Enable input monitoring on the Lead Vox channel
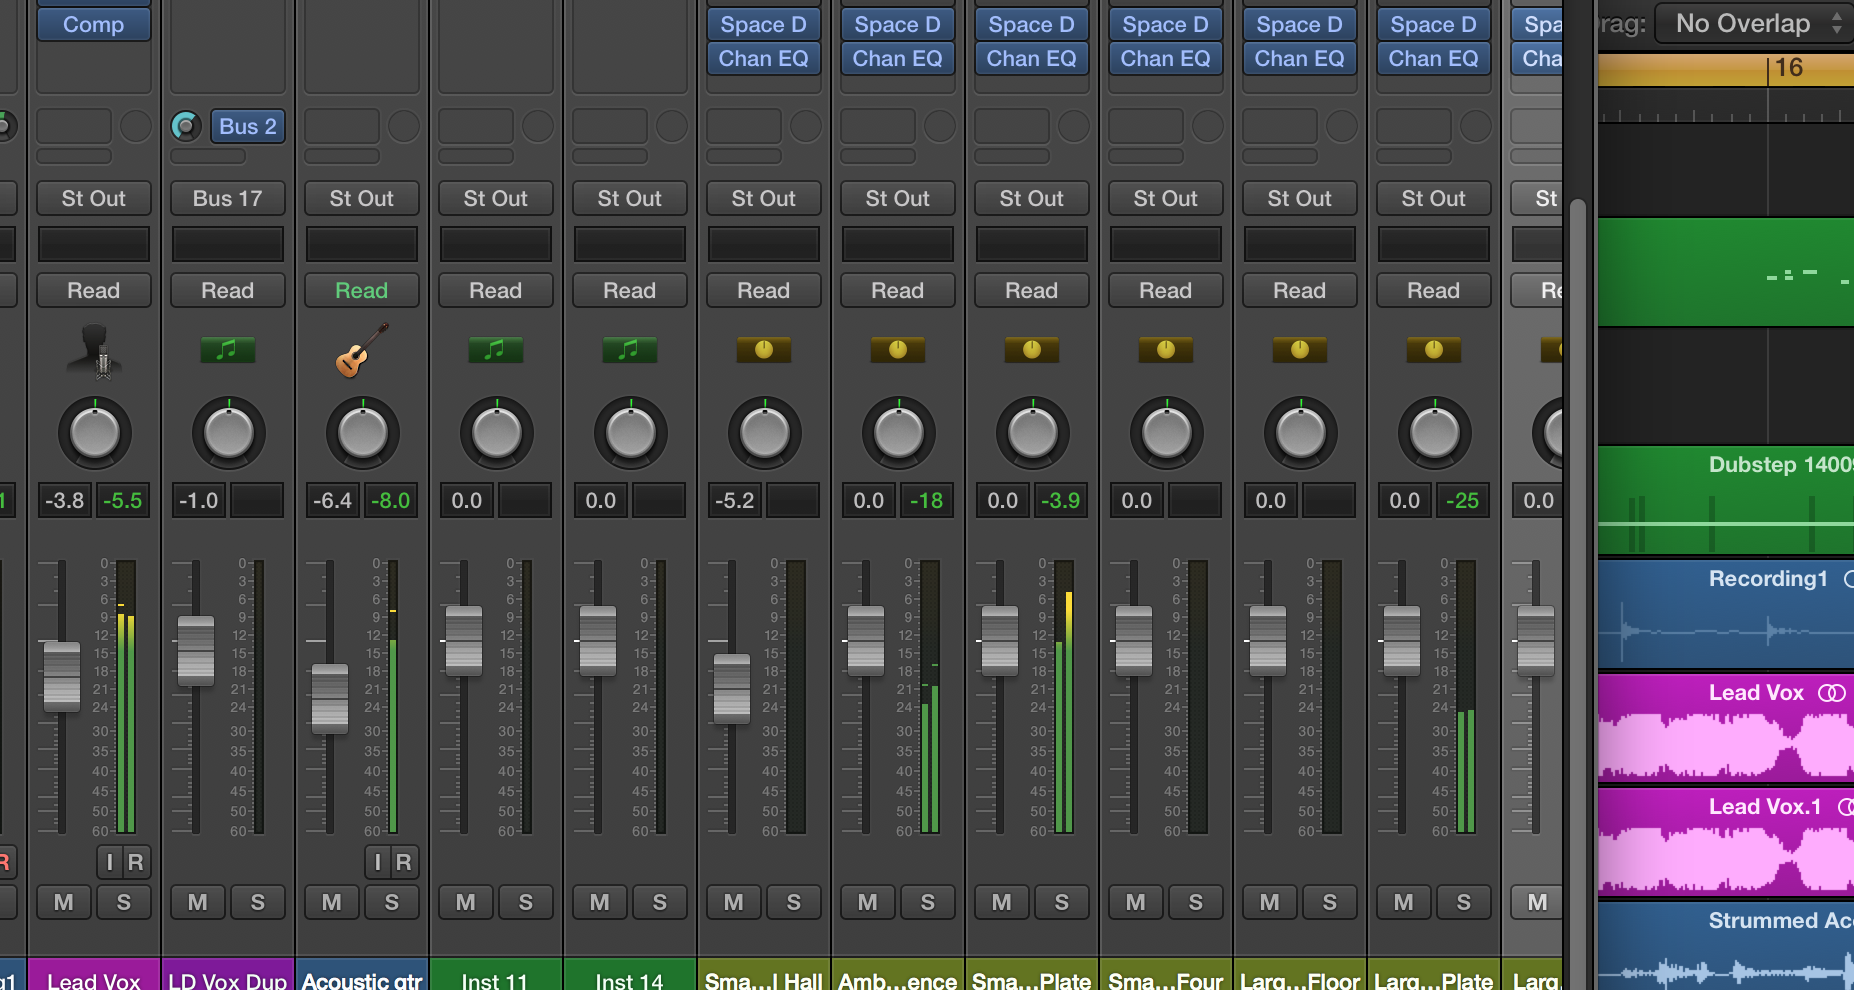1854x990 pixels. point(110,862)
